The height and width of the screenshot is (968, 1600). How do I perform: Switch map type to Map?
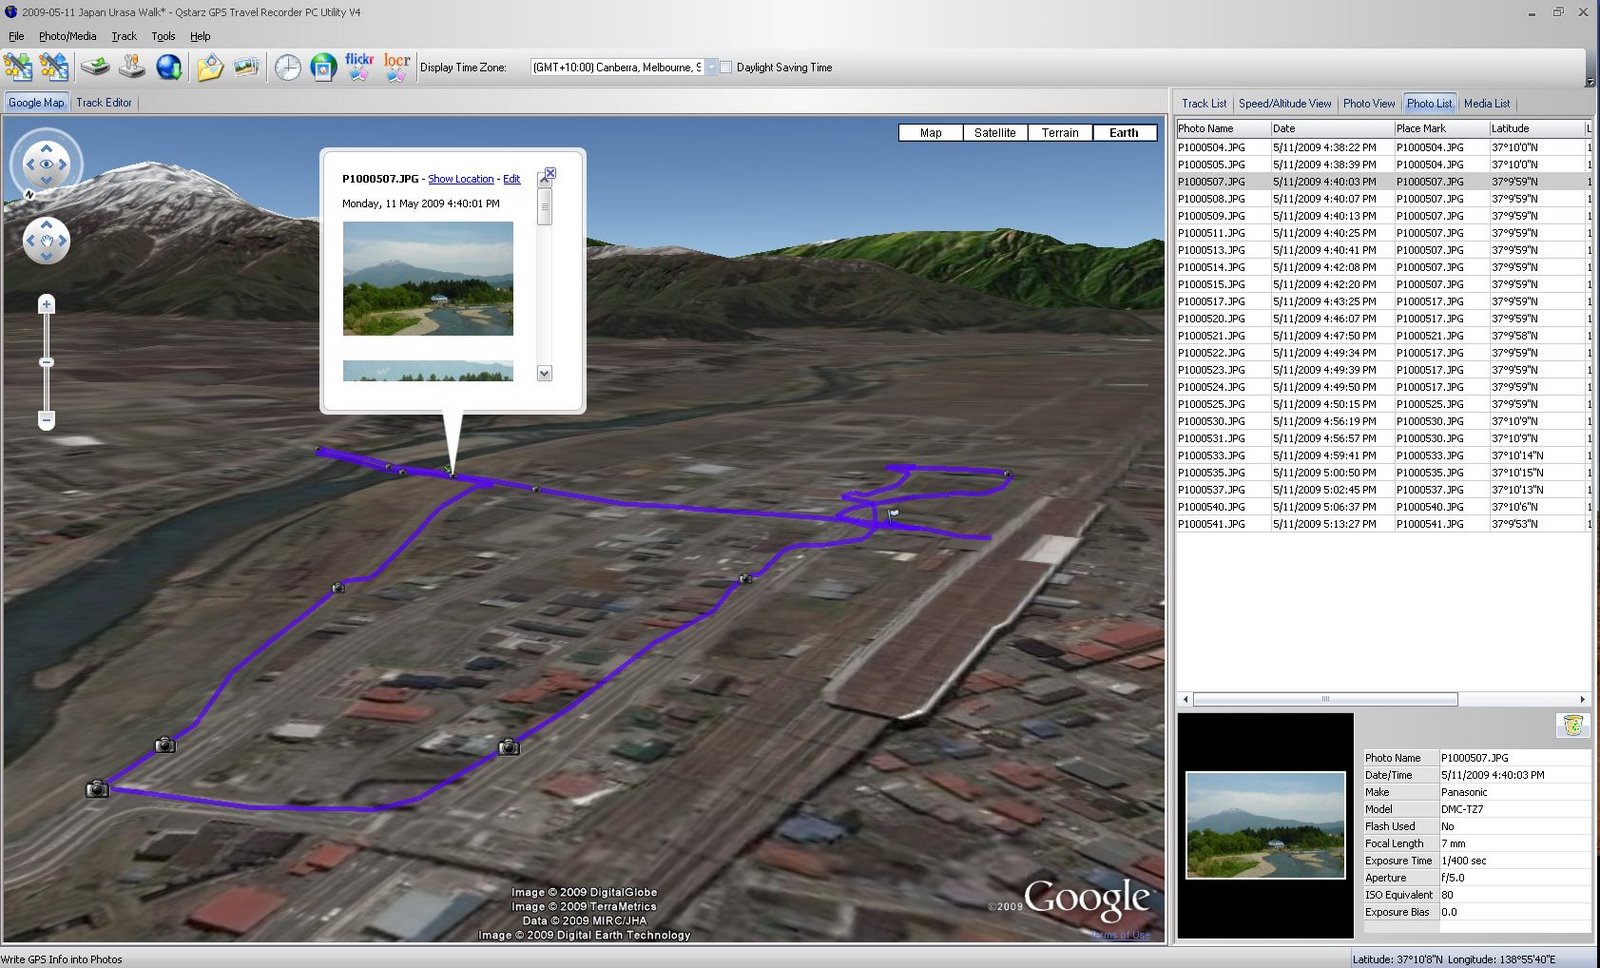tap(930, 132)
